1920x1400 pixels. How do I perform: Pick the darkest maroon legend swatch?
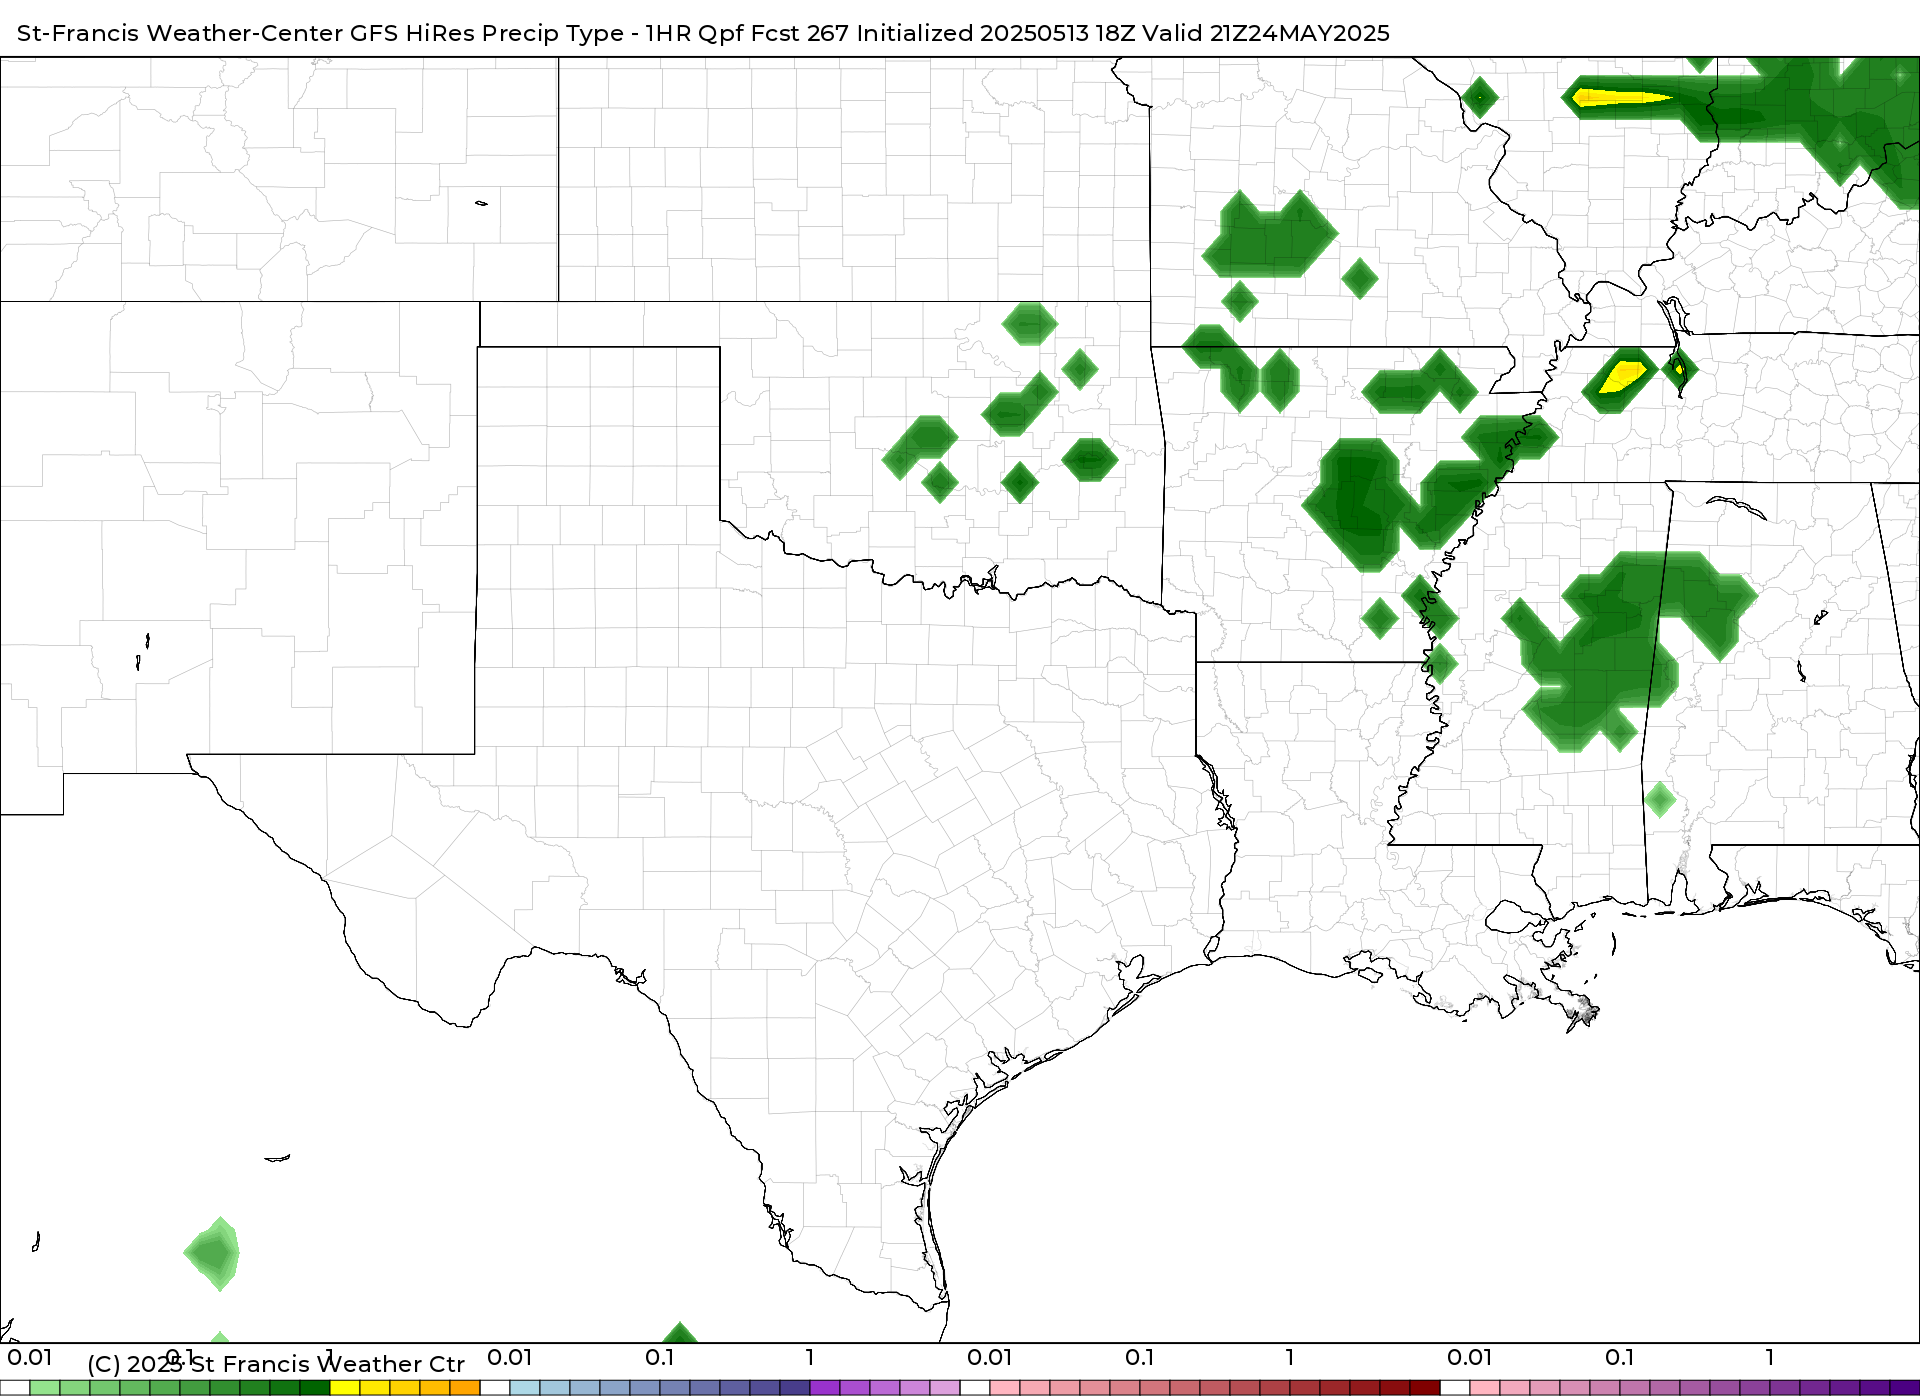(1425, 1388)
